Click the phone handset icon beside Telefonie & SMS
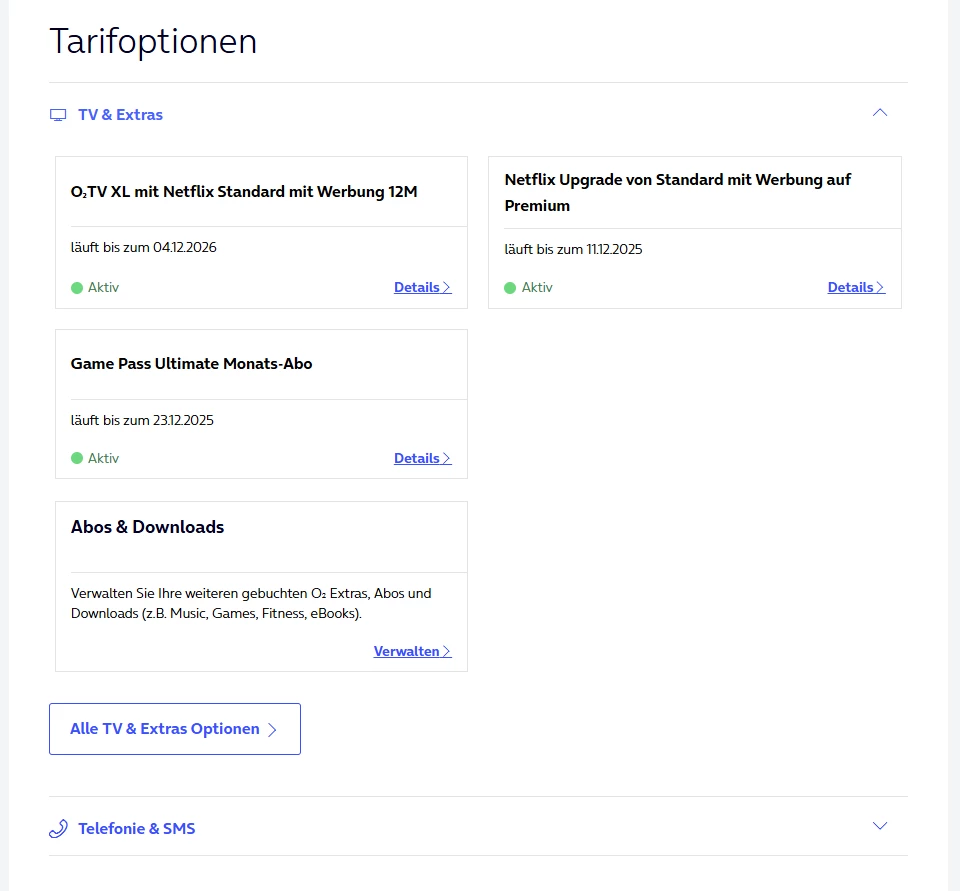Screen dimensions: 960x891 click(58, 829)
